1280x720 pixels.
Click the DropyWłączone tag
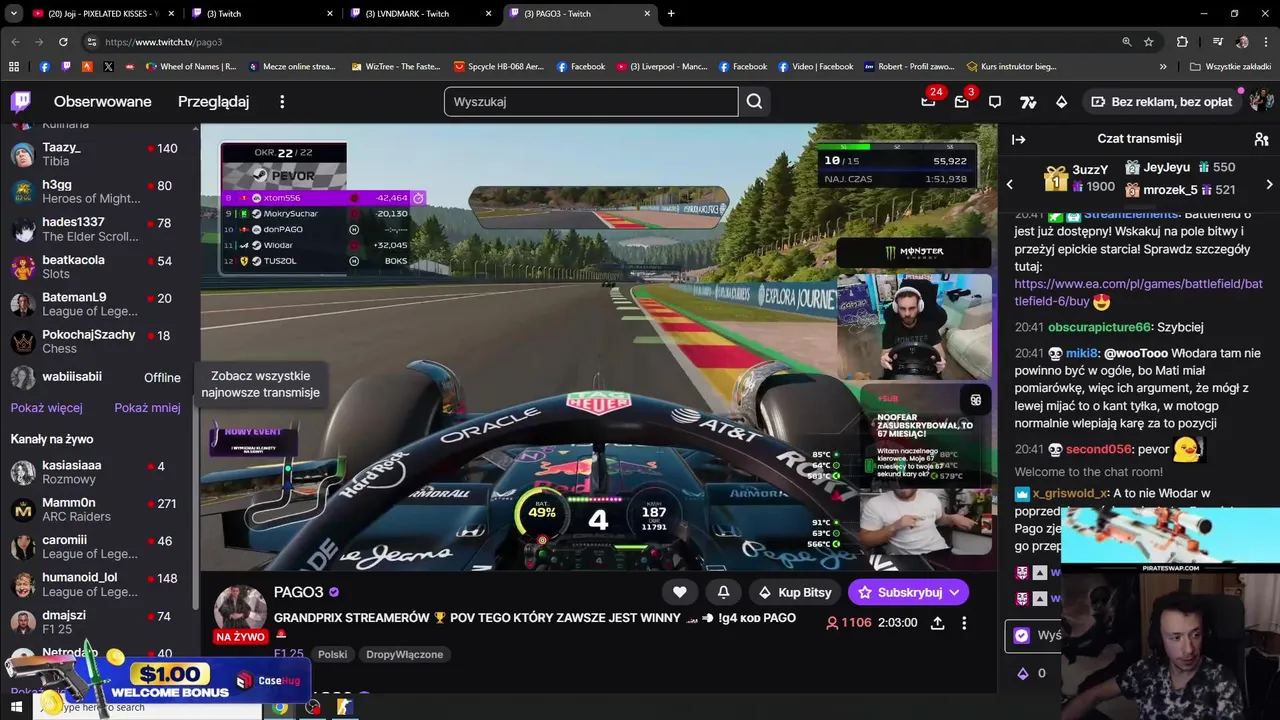coord(404,654)
